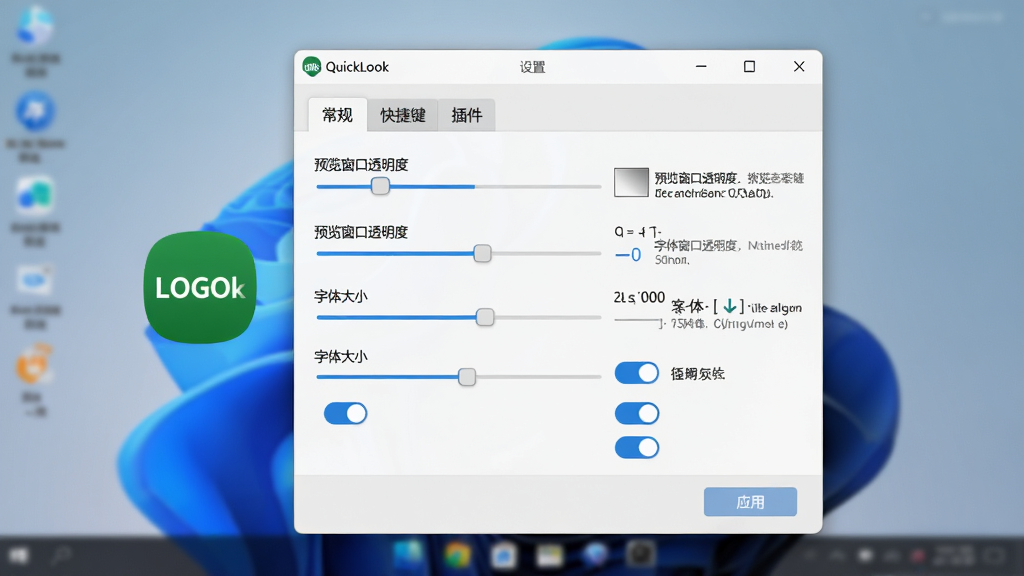Toggle the middle switch in the right column
Image resolution: width=1024 pixels, height=576 pixels.
[x=637, y=413]
